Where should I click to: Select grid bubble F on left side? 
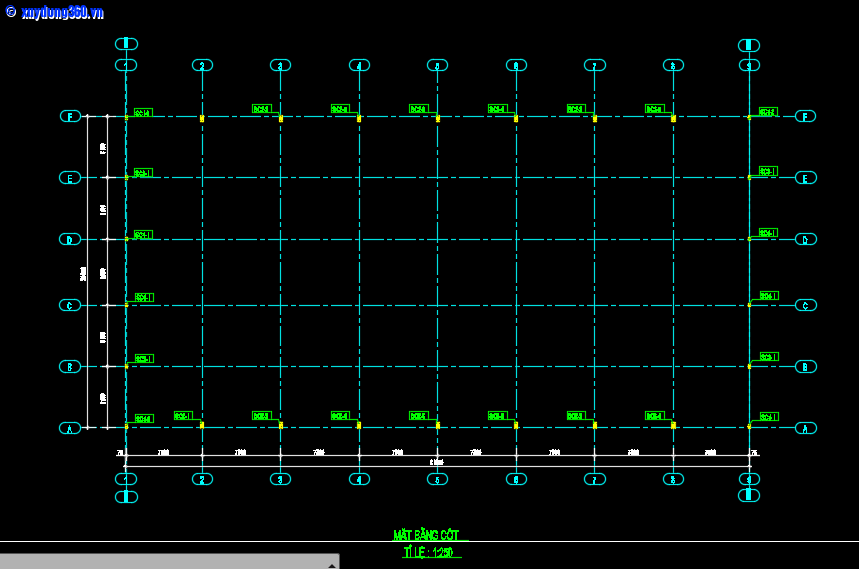[70, 116]
